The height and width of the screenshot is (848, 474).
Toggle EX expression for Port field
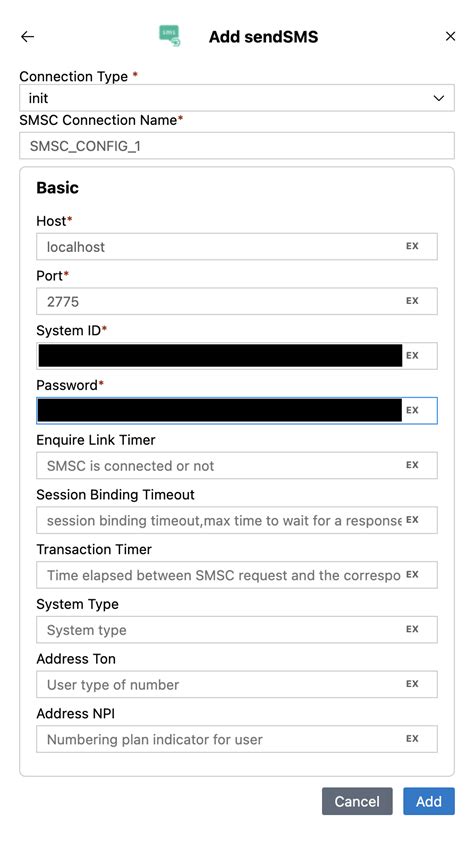pyautogui.click(x=412, y=301)
